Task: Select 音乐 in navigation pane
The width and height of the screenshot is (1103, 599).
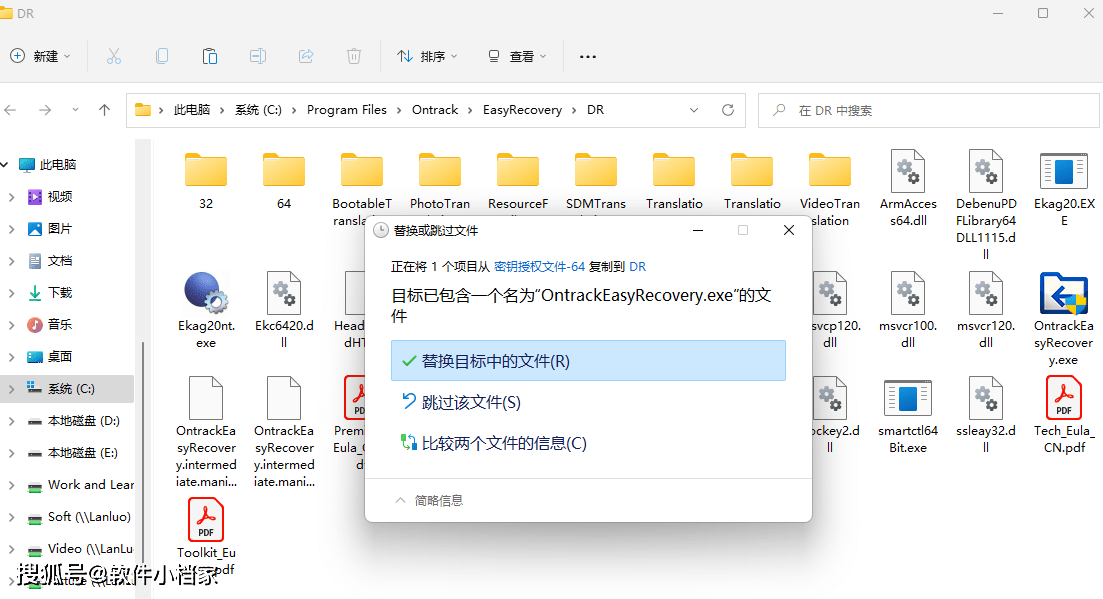Action: (x=60, y=325)
